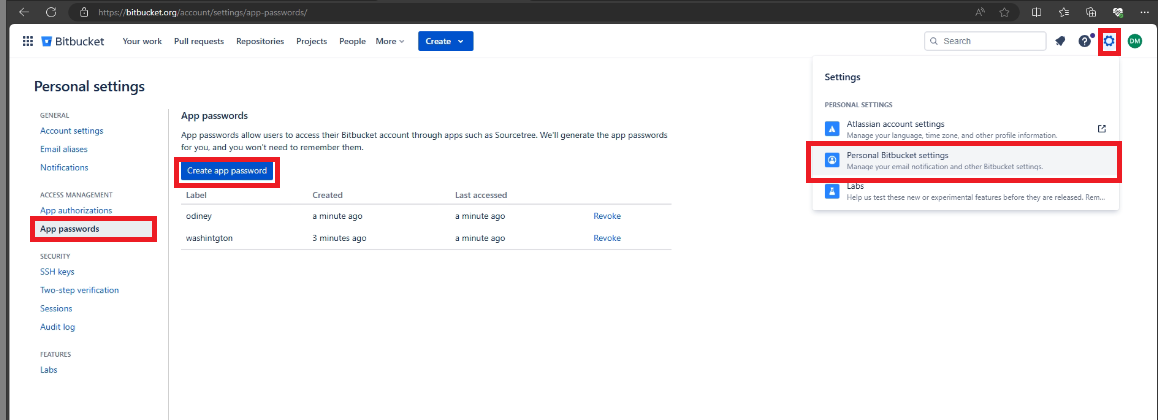The width and height of the screenshot is (1158, 420).
Task: Click the Atlassian account settings icon
Action: tap(832, 128)
